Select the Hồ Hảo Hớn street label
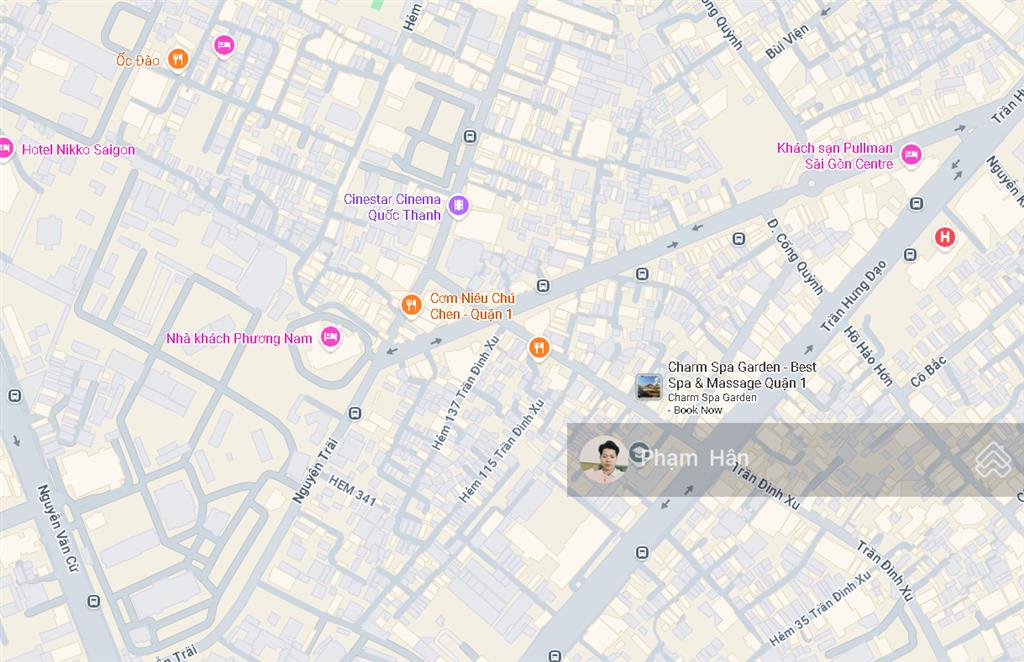The height and width of the screenshot is (662, 1024). tap(868, 356)
